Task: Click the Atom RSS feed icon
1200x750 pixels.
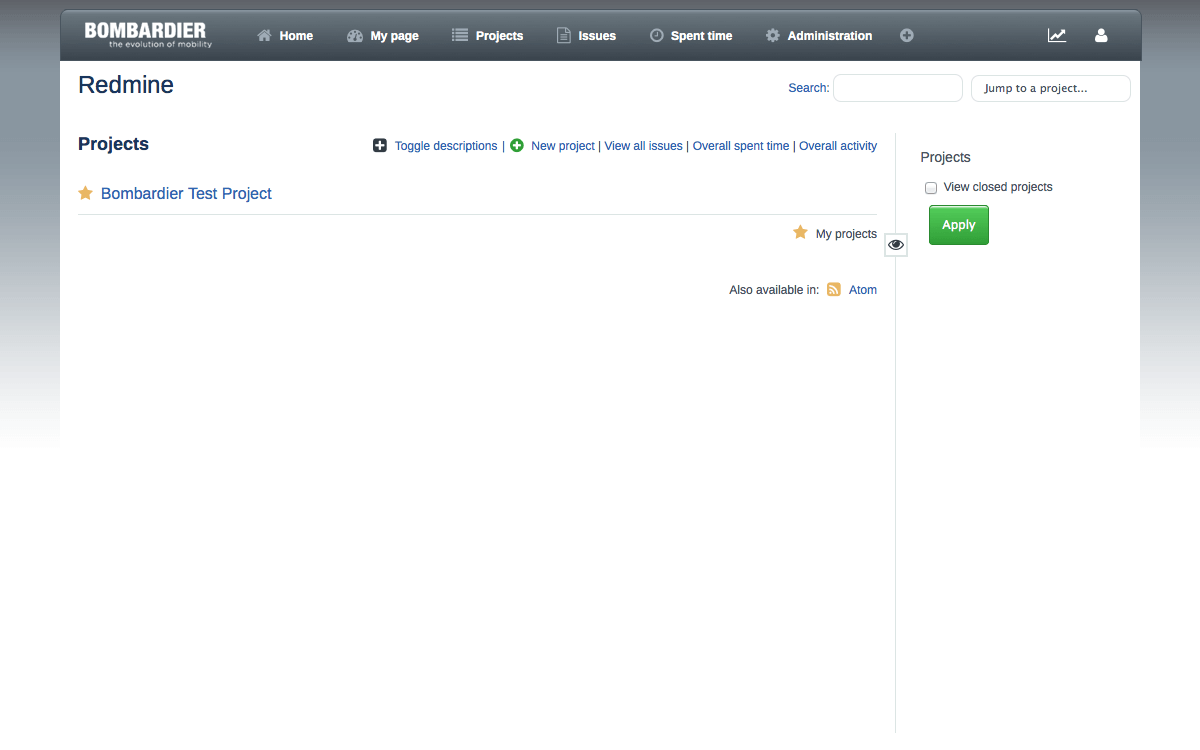Action: point(834,290)
